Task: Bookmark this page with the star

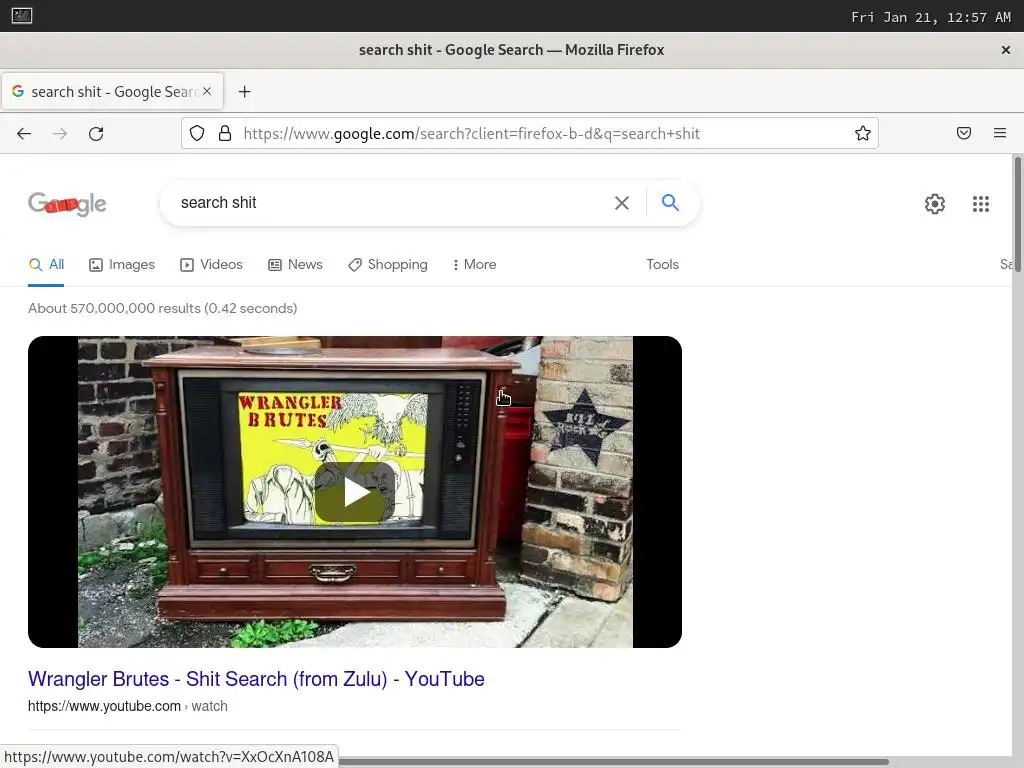Action: click(x=863, y=134)
